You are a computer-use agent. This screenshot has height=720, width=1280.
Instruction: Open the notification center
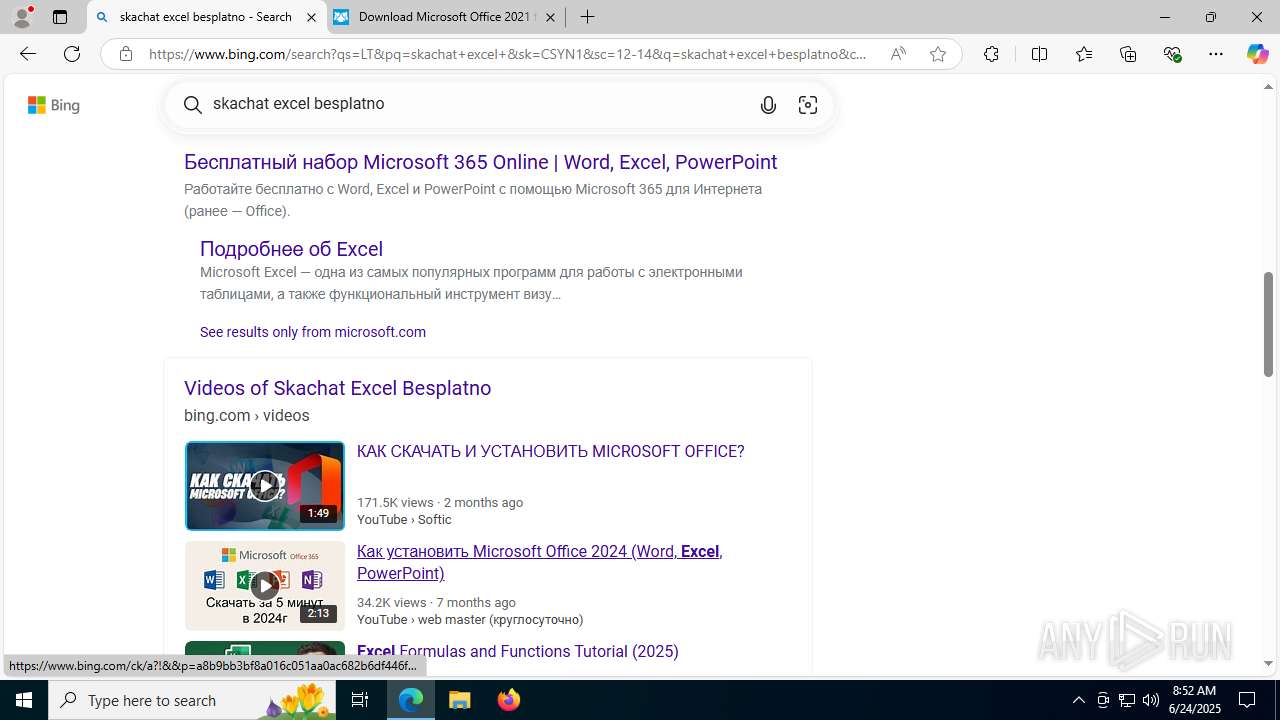[1247, 700]
